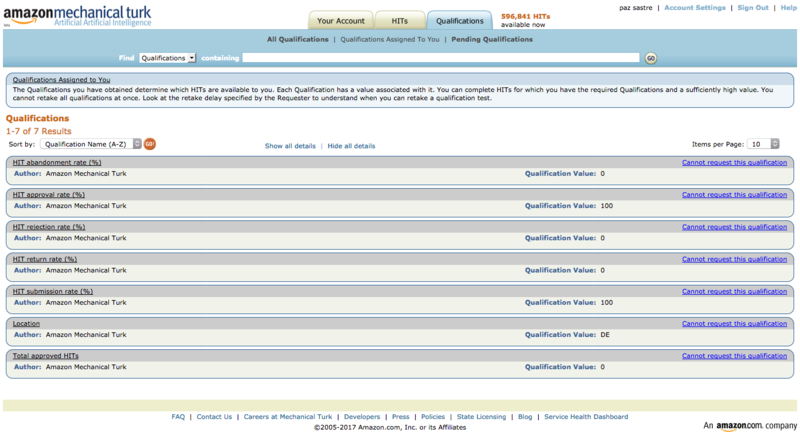Click the Amazon Mechanical Turk logo
The width and height of the screenshot is (800, 436).
click(78, 15)
